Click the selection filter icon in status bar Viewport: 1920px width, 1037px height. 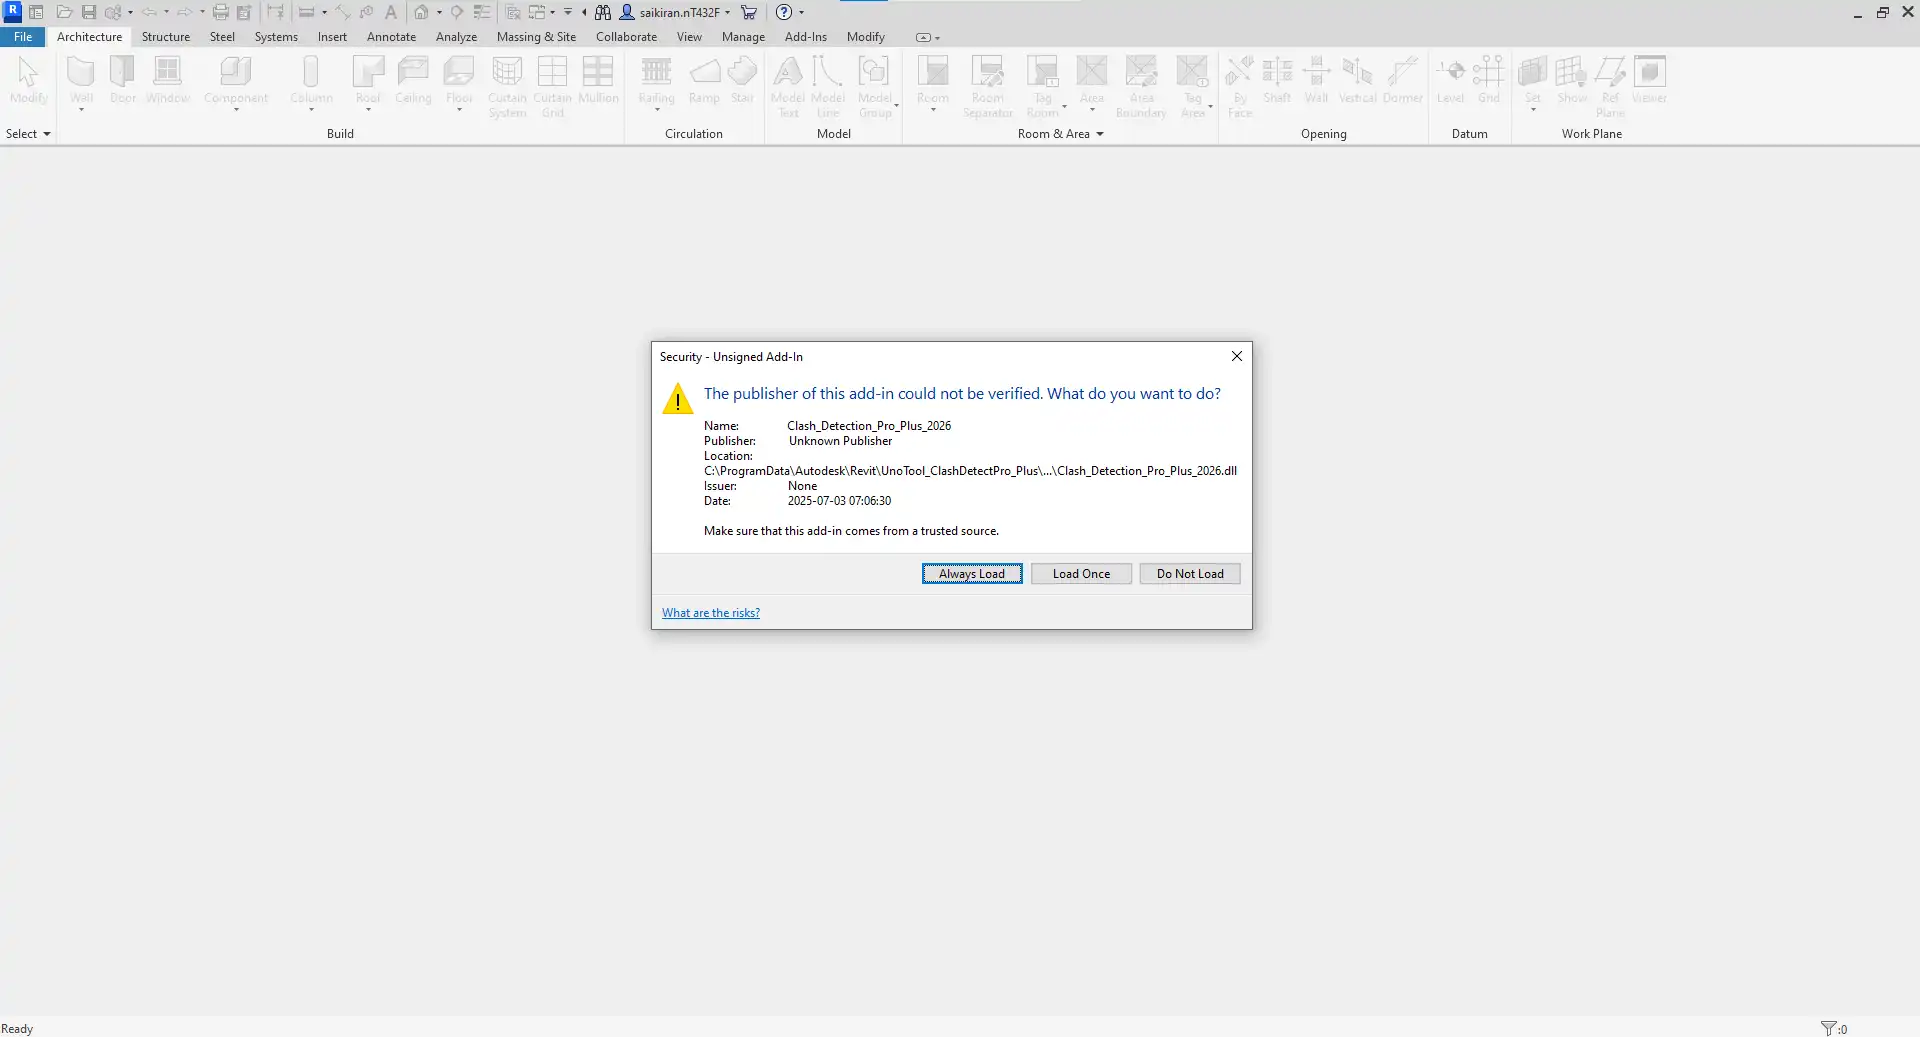[x=1828, y=1028]
